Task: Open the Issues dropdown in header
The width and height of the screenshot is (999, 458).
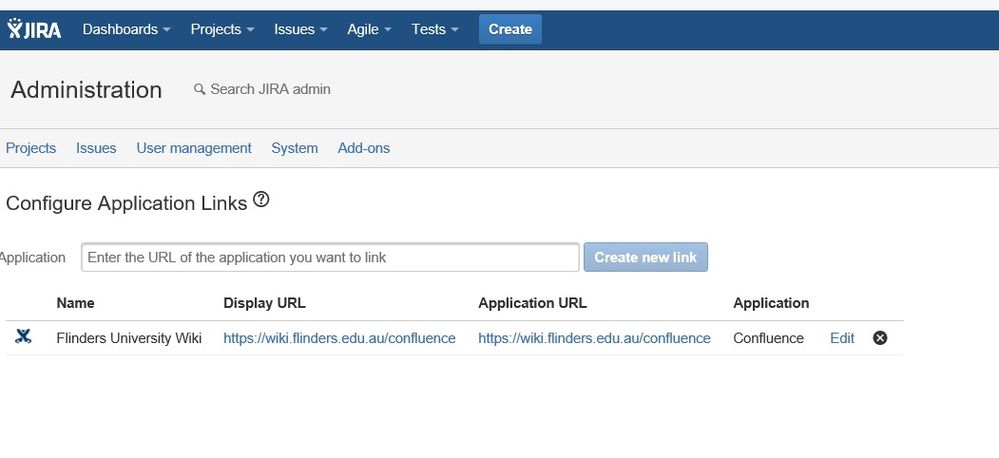Action: pos(301,29)
